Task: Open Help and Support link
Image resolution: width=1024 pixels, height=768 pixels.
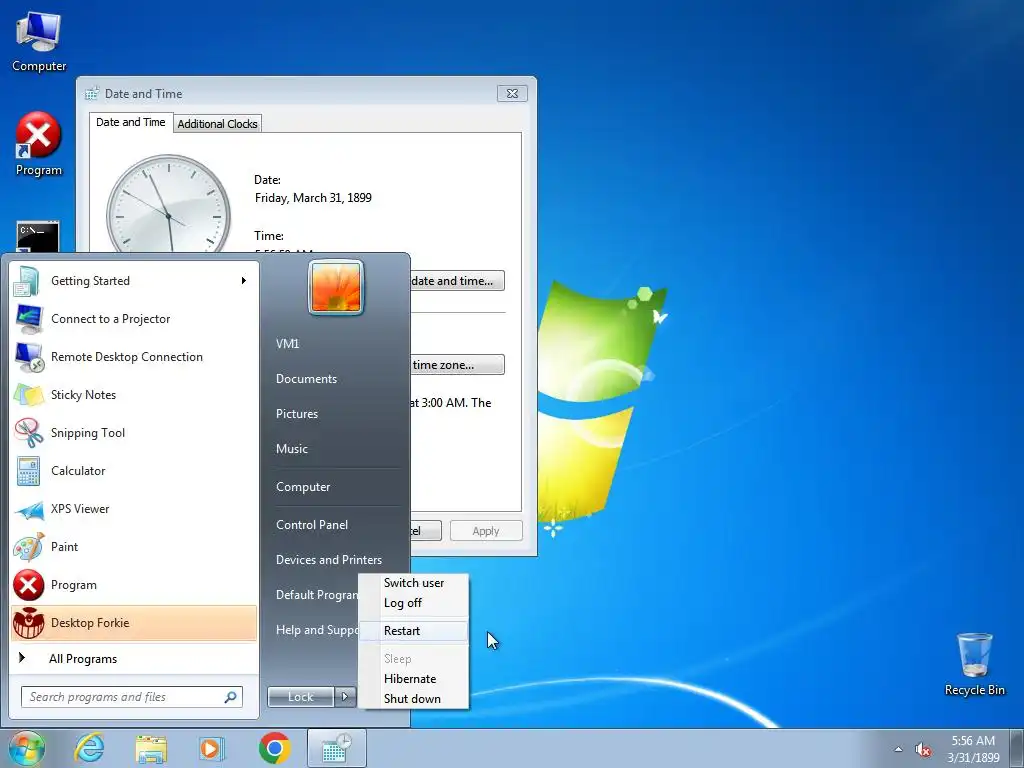Action: [x=316, y=630]
